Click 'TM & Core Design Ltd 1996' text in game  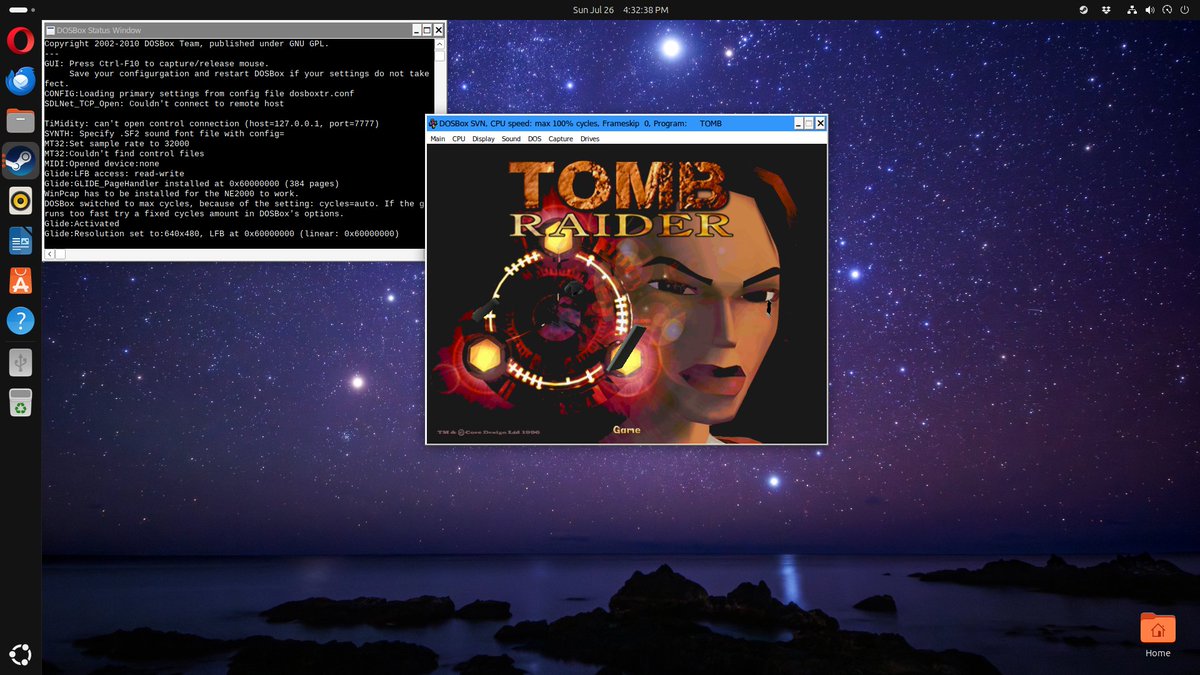pos(488,433)
